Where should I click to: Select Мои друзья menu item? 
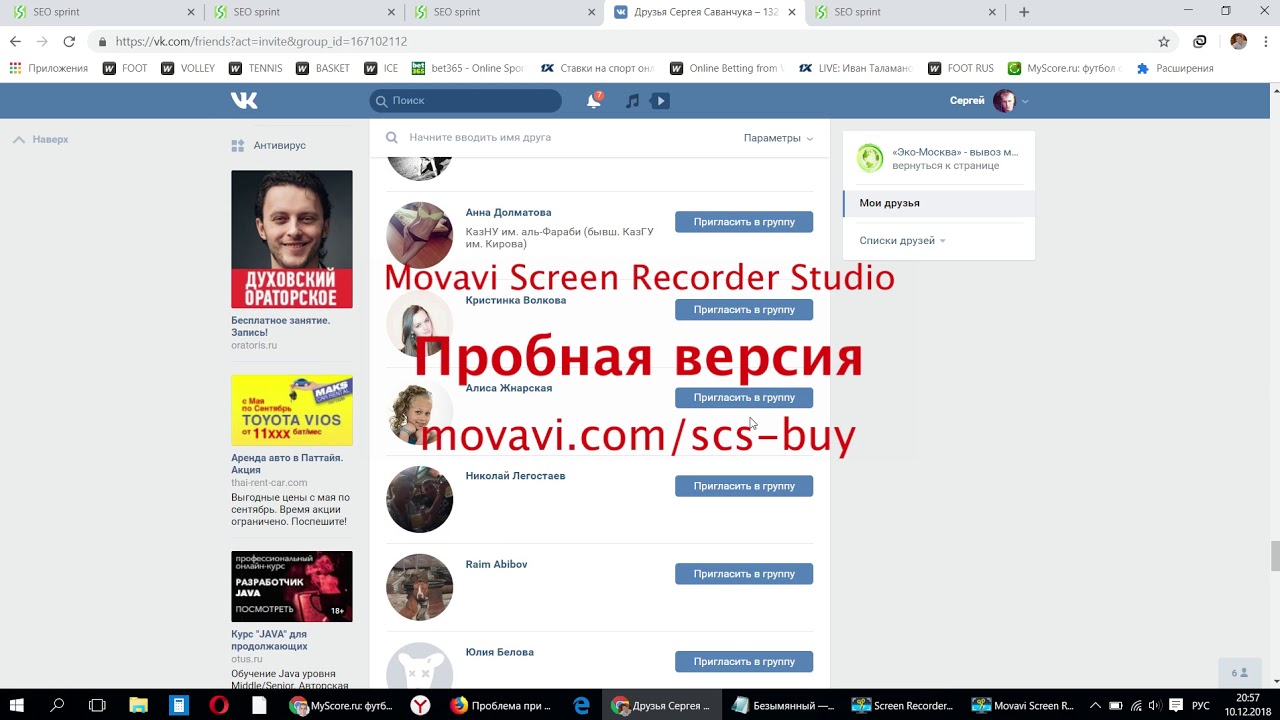939,203
